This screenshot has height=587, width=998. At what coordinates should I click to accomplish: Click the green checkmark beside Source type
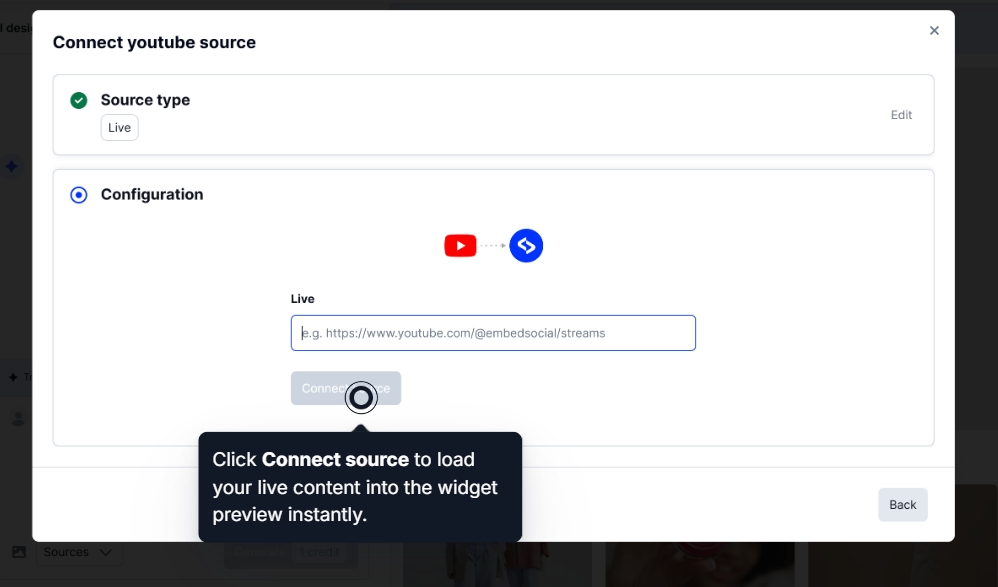point(79,100)
